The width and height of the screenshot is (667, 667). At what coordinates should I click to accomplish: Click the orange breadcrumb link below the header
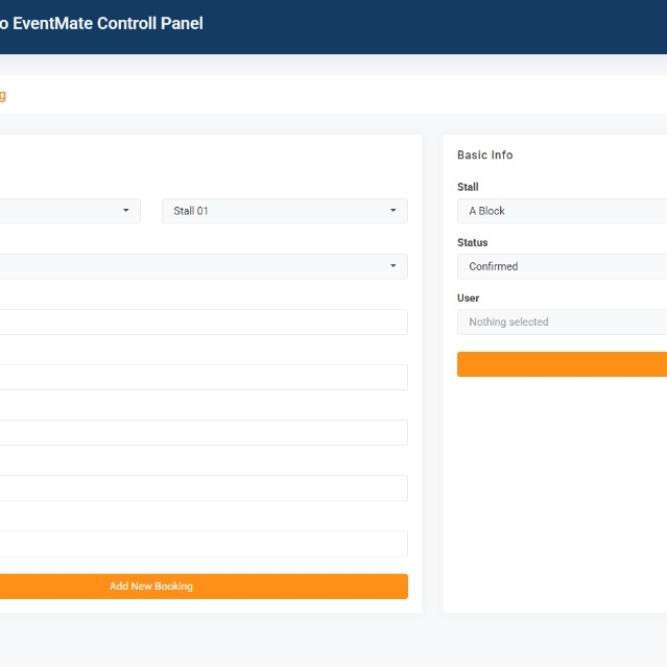2,96
